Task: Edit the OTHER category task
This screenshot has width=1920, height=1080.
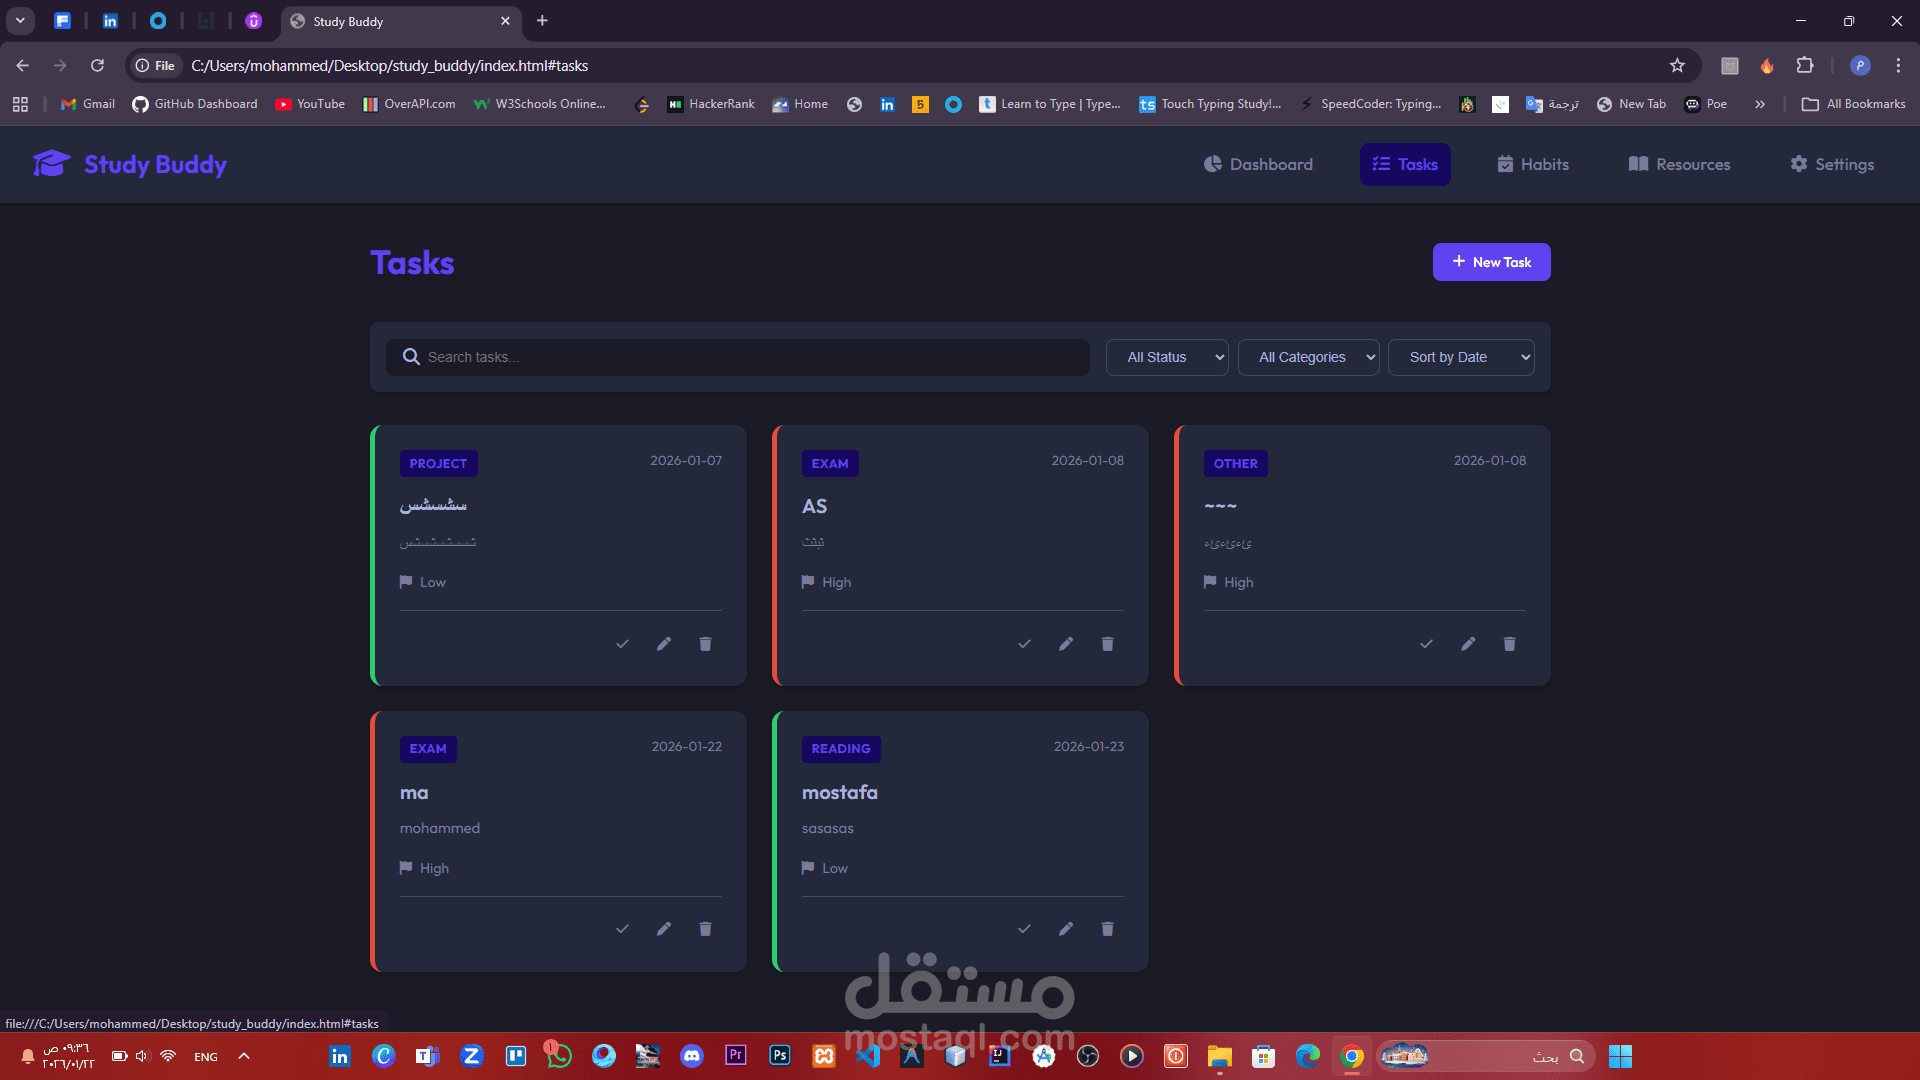Action: pos(1468,644)
